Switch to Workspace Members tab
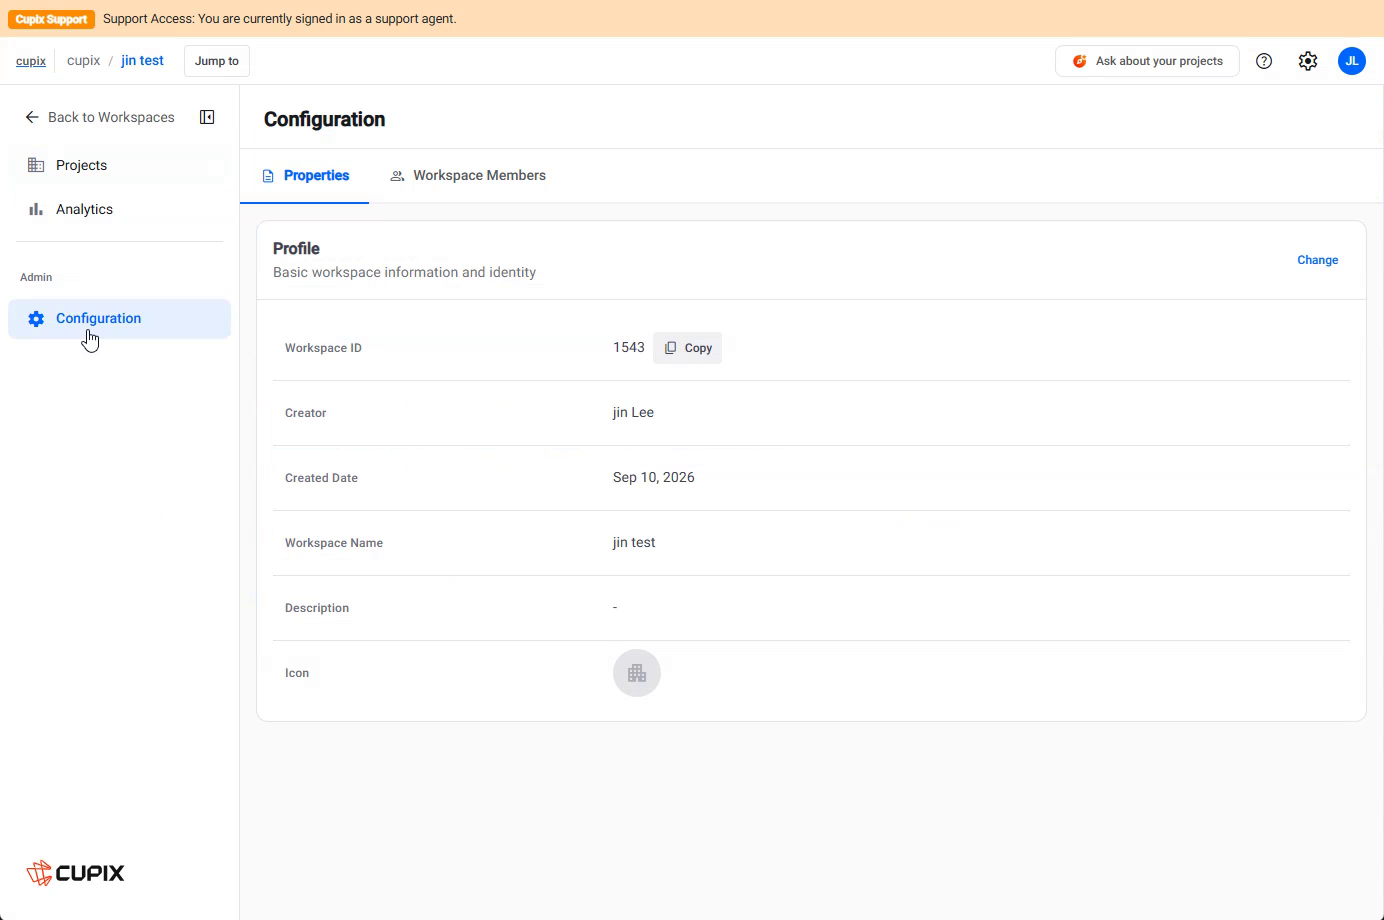The width and height of the screenshot is (1384, 920). coord(468,176)
